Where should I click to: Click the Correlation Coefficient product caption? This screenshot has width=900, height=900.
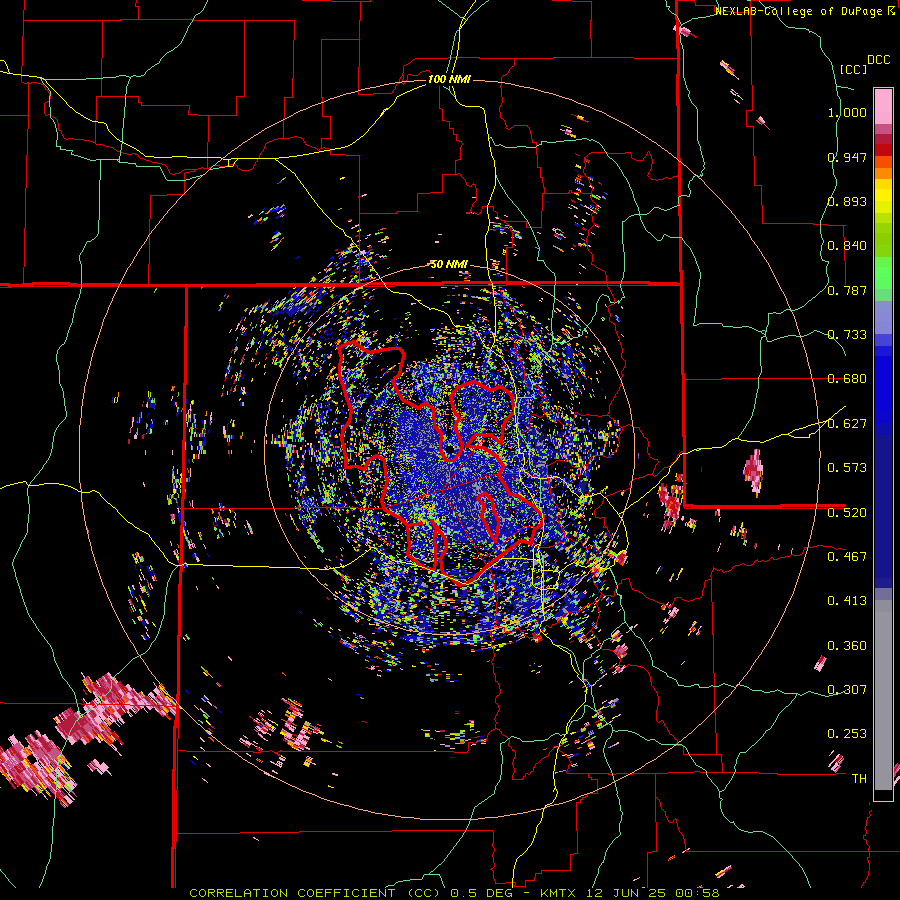coord(454,893)
